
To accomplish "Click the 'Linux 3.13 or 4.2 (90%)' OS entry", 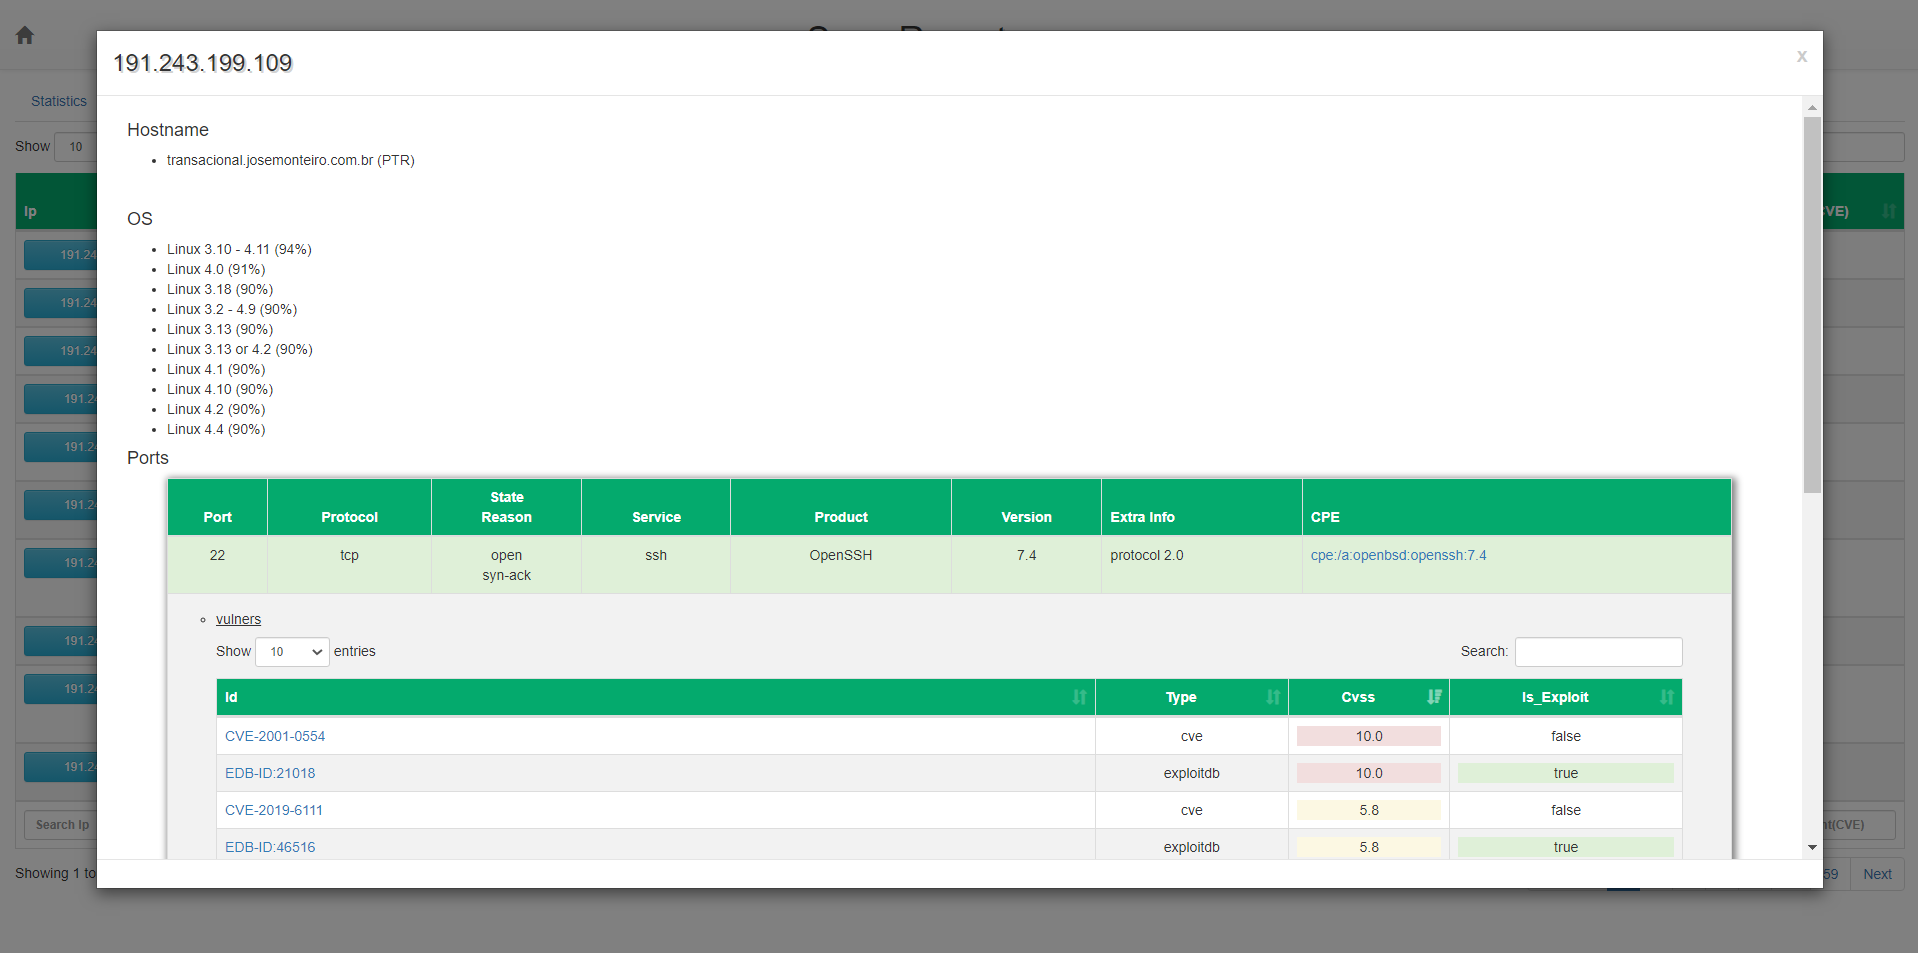I will point(240,349).
